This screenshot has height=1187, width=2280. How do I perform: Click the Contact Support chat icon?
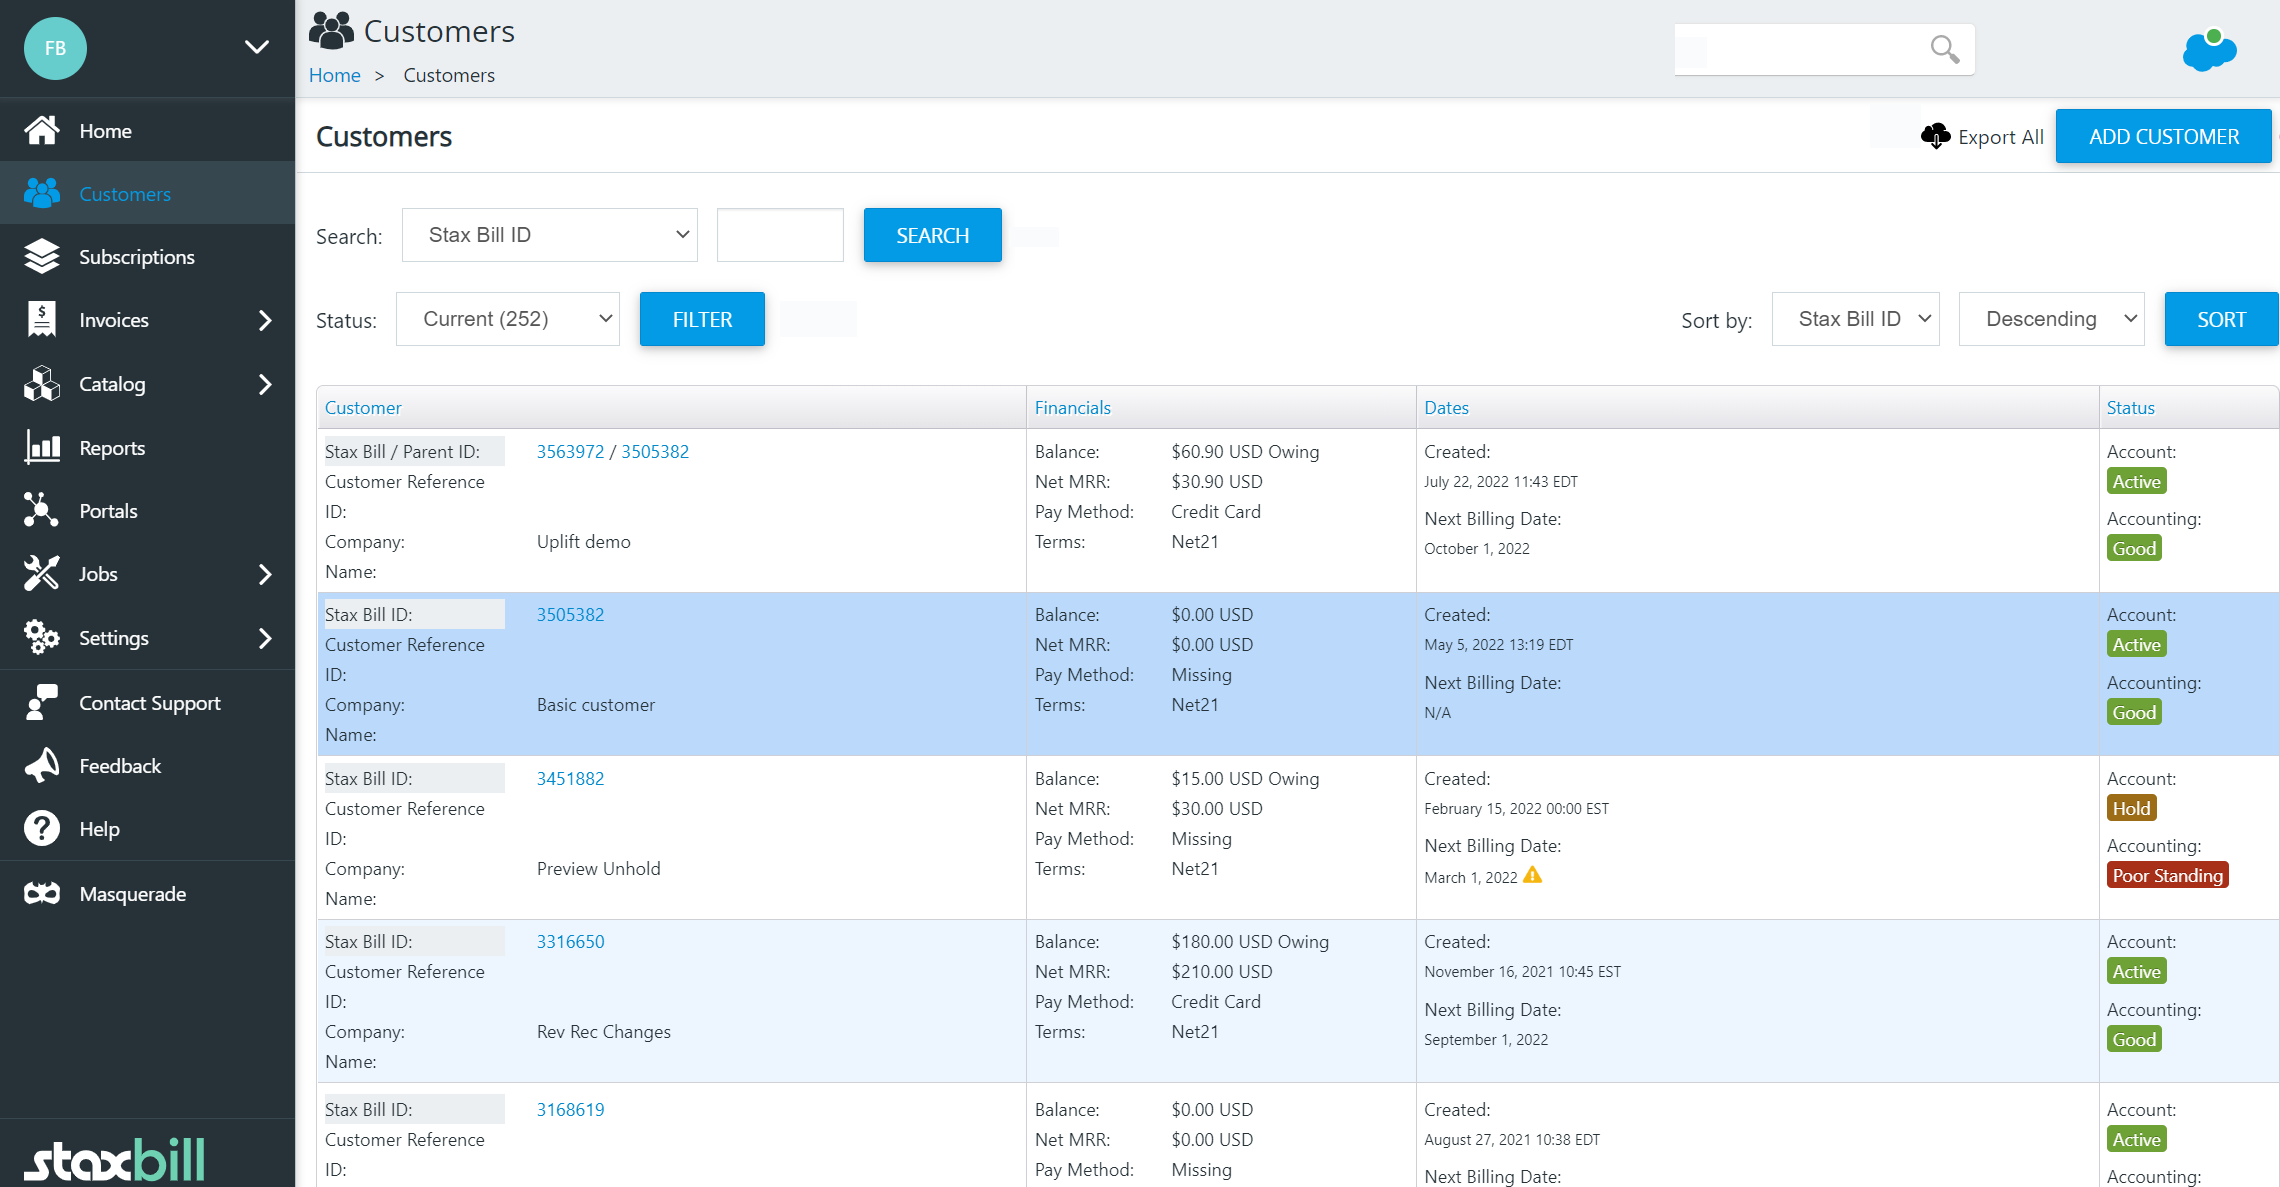[x=42, y=702]
